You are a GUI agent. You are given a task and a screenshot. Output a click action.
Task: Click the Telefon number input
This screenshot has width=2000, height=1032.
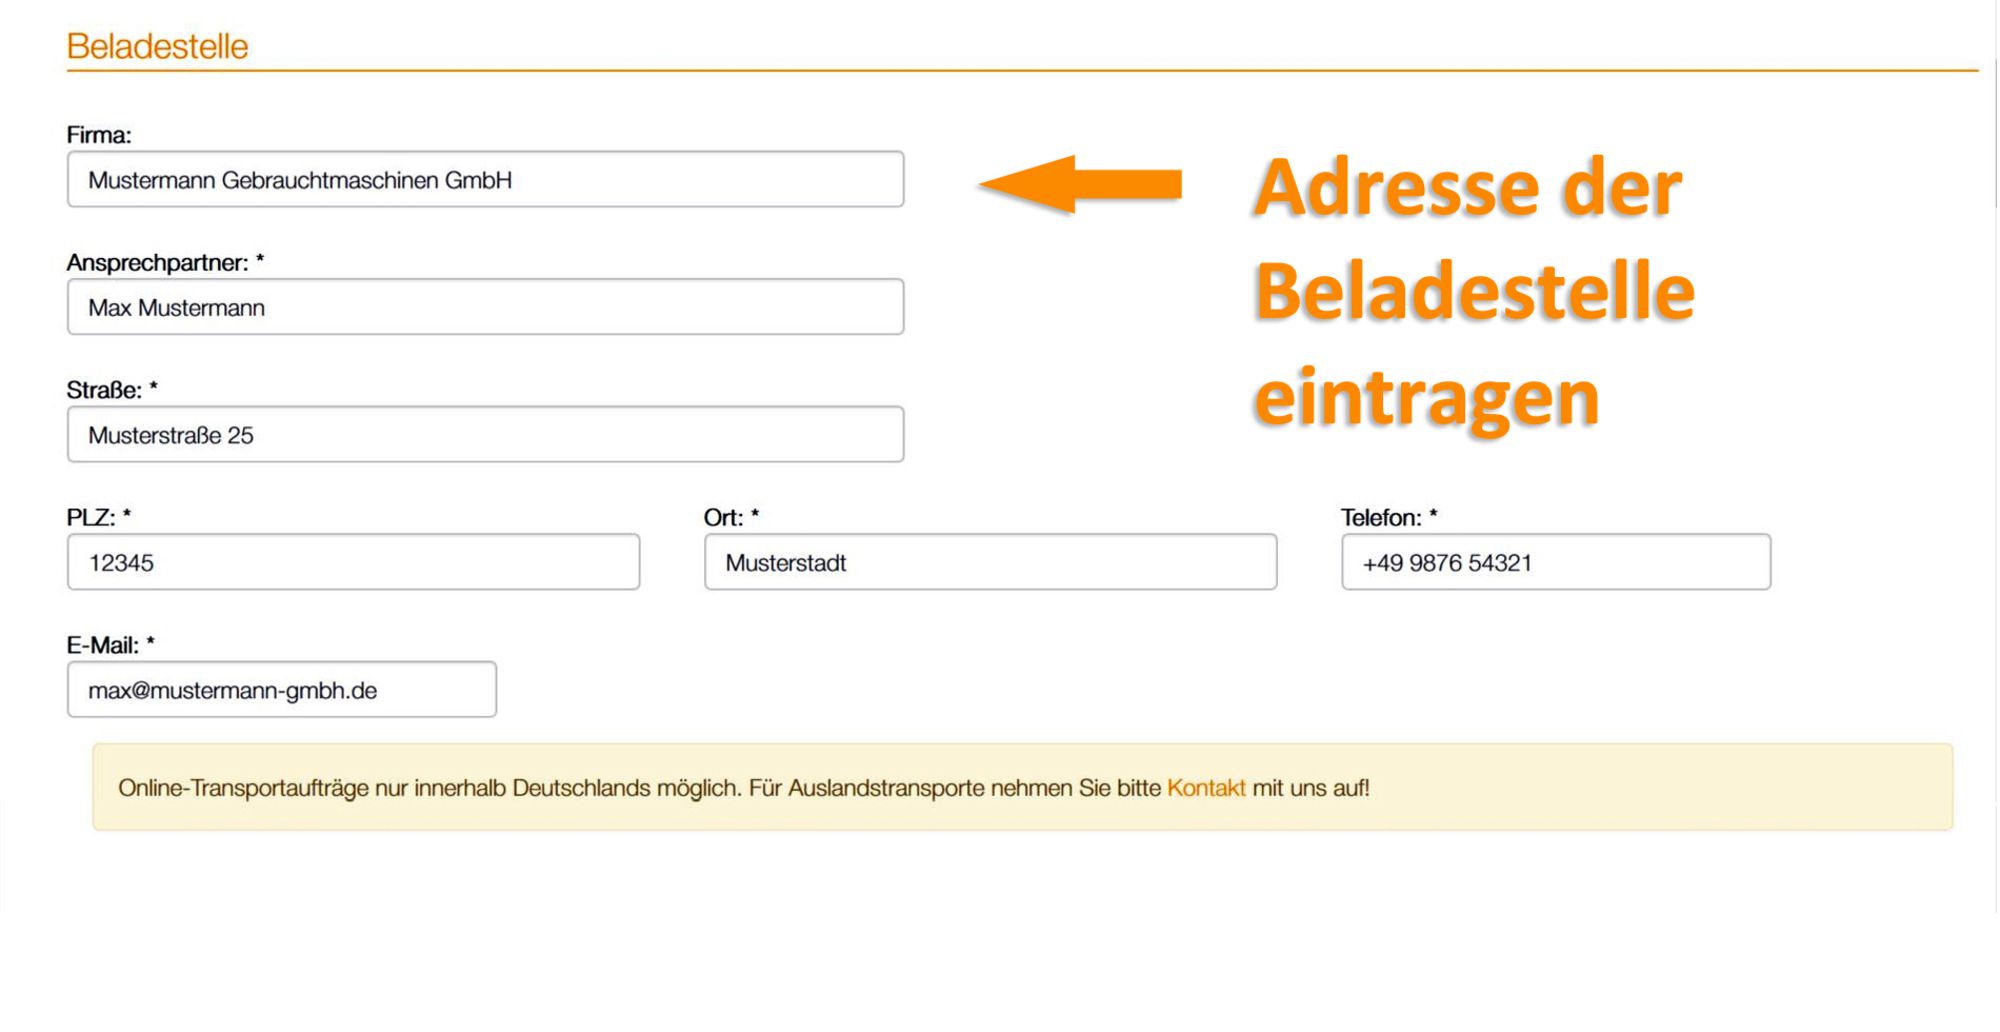[1555, 562]
